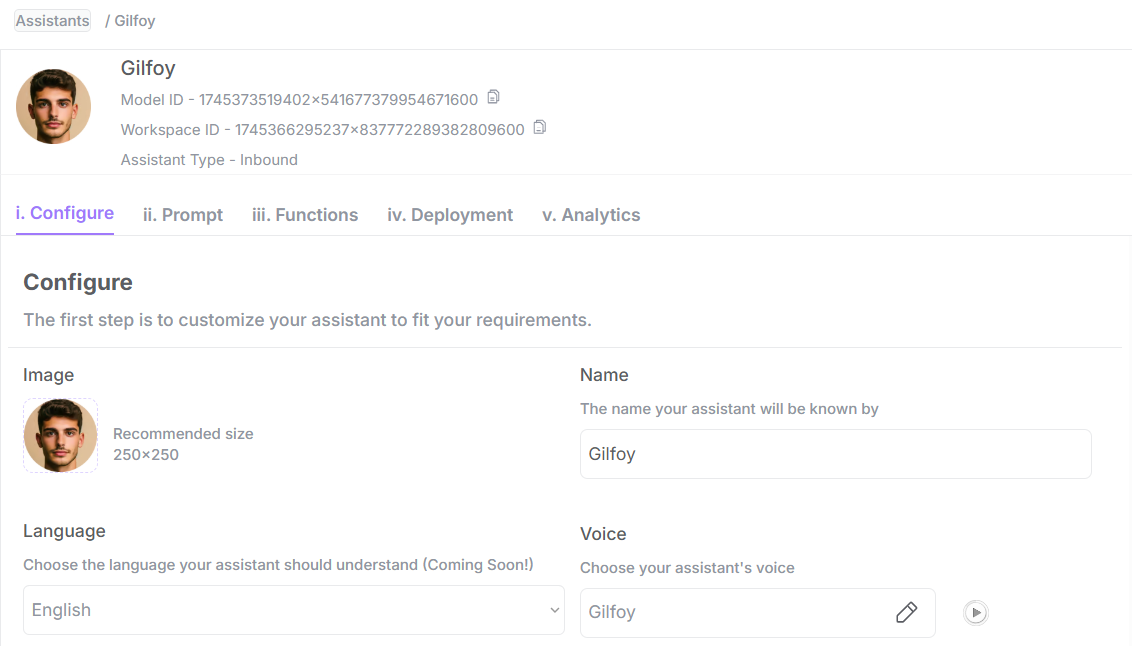Switch to the Configure tab
Image resolution: width=1132 pixels, height=646 pixels.
(x=65, y=213)
